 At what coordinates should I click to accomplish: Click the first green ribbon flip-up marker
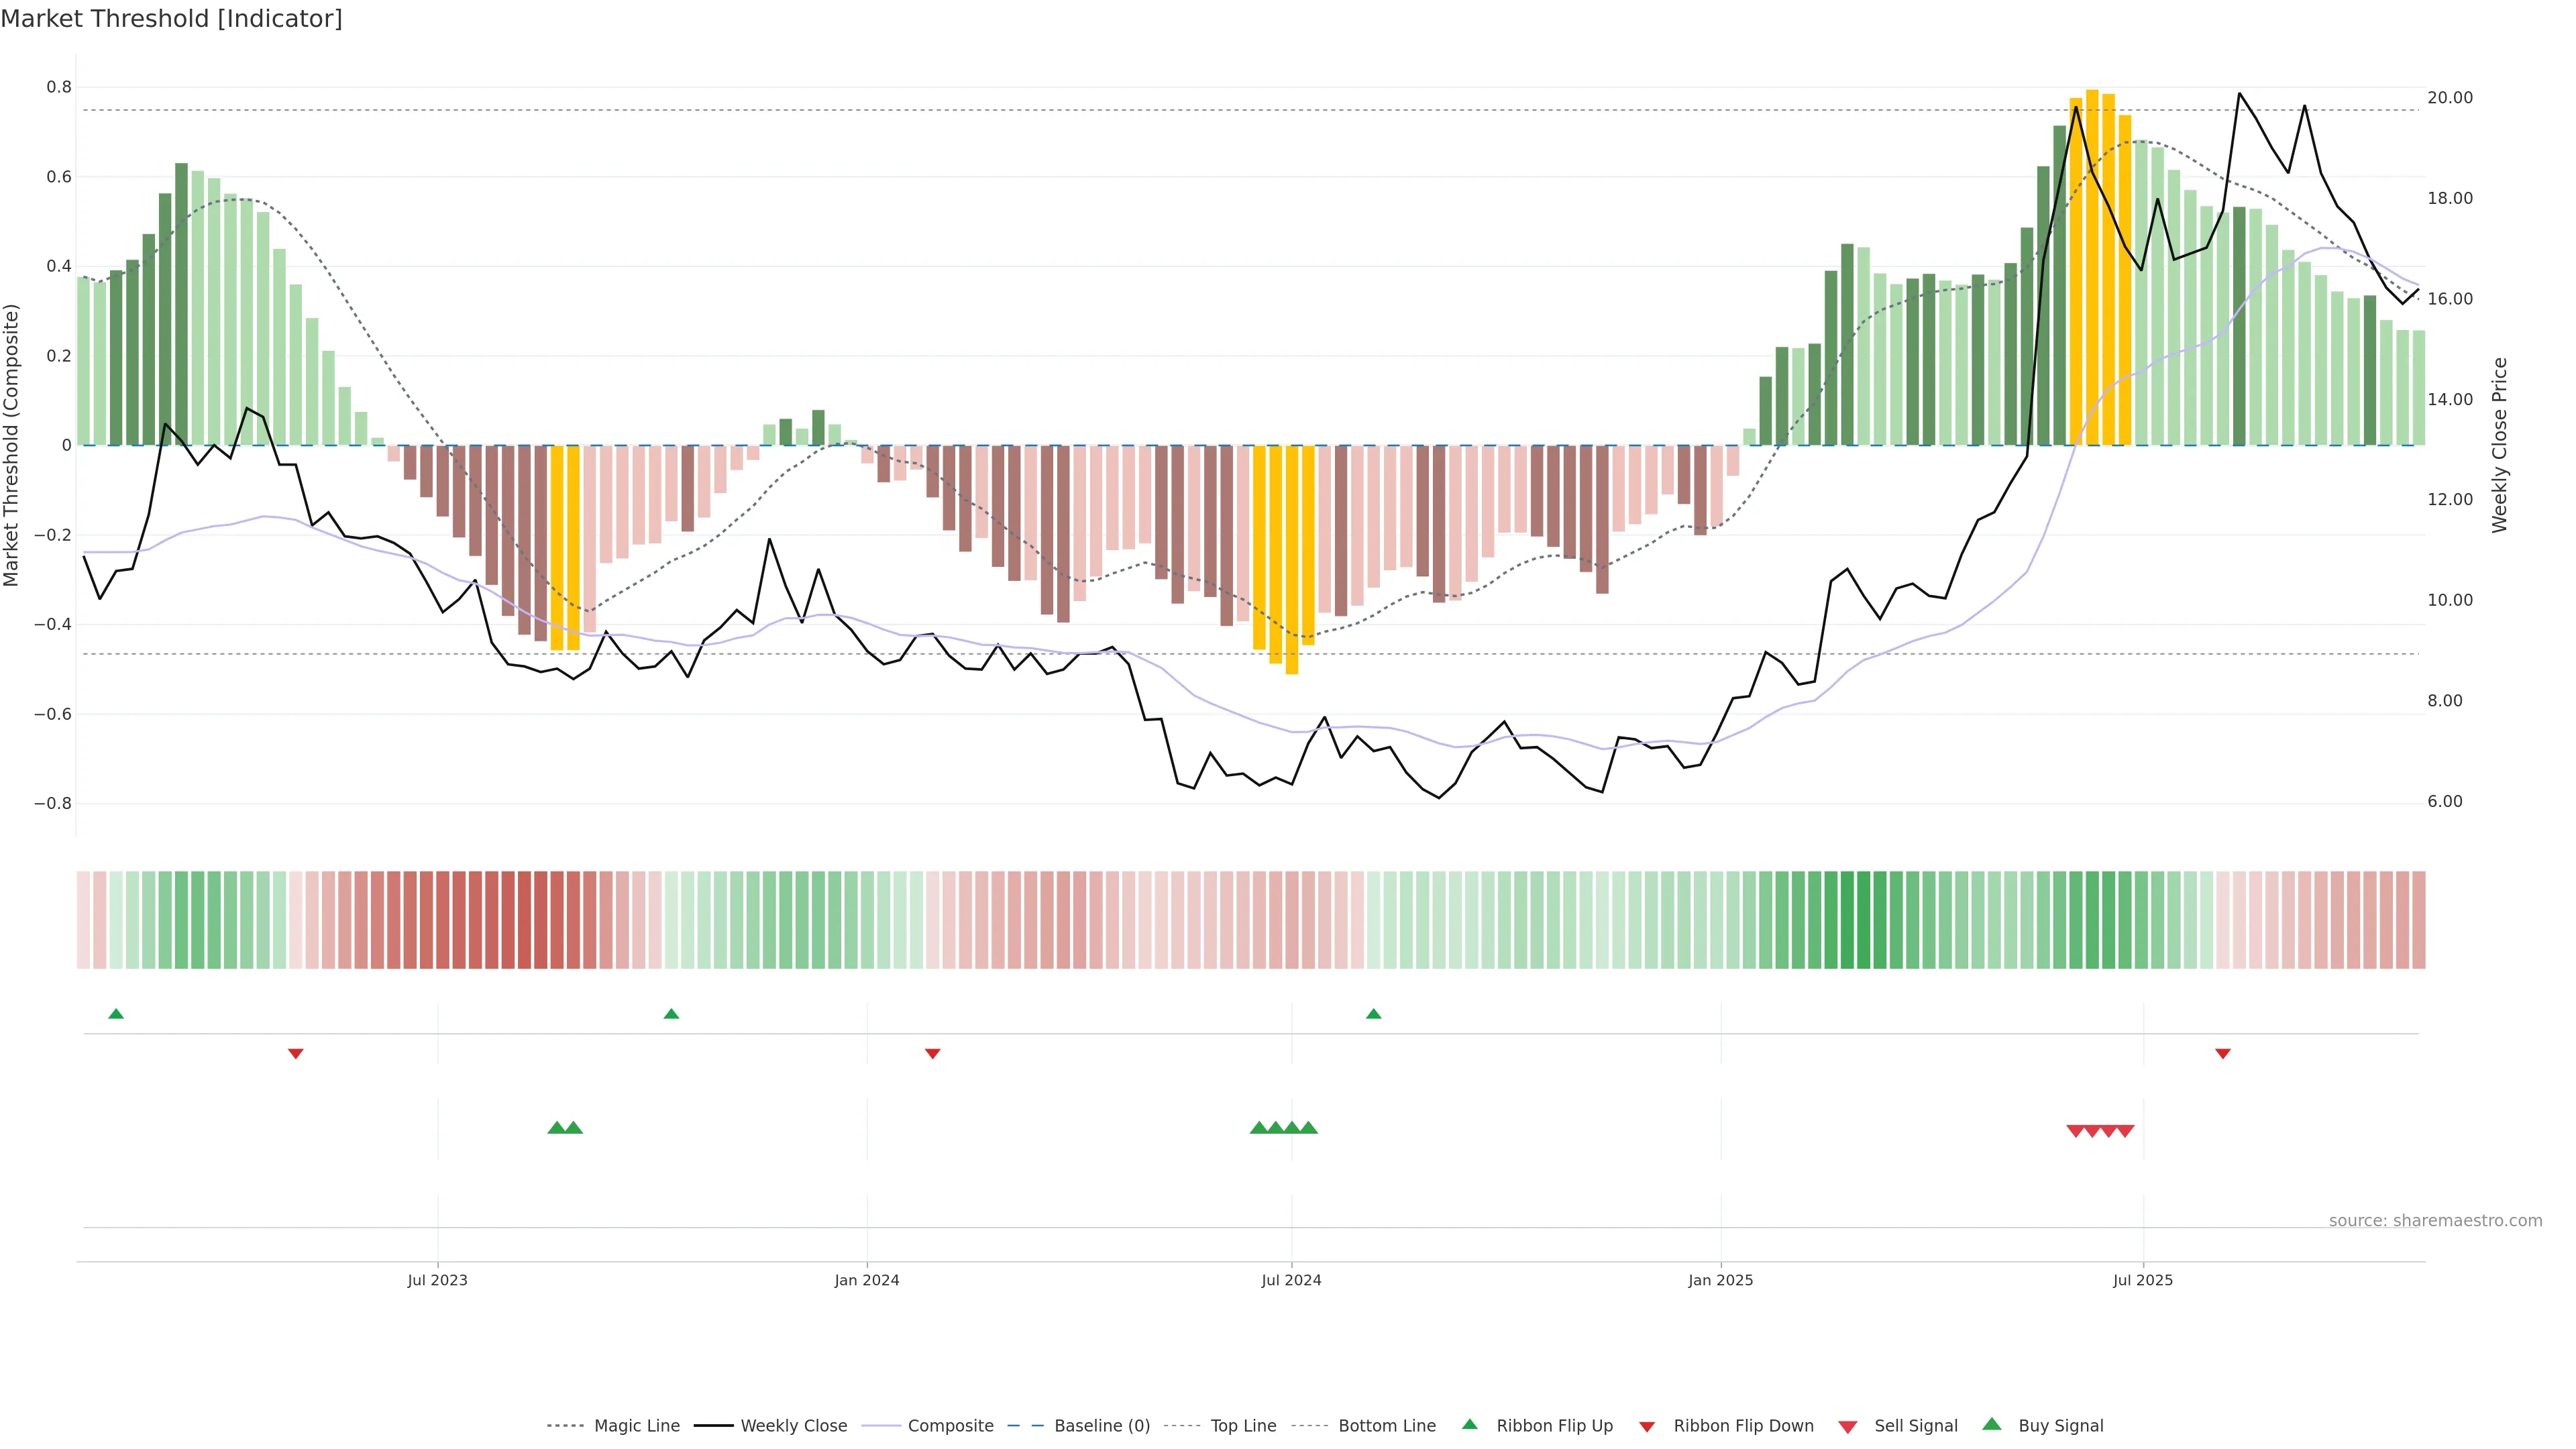tap(116, 1014)
